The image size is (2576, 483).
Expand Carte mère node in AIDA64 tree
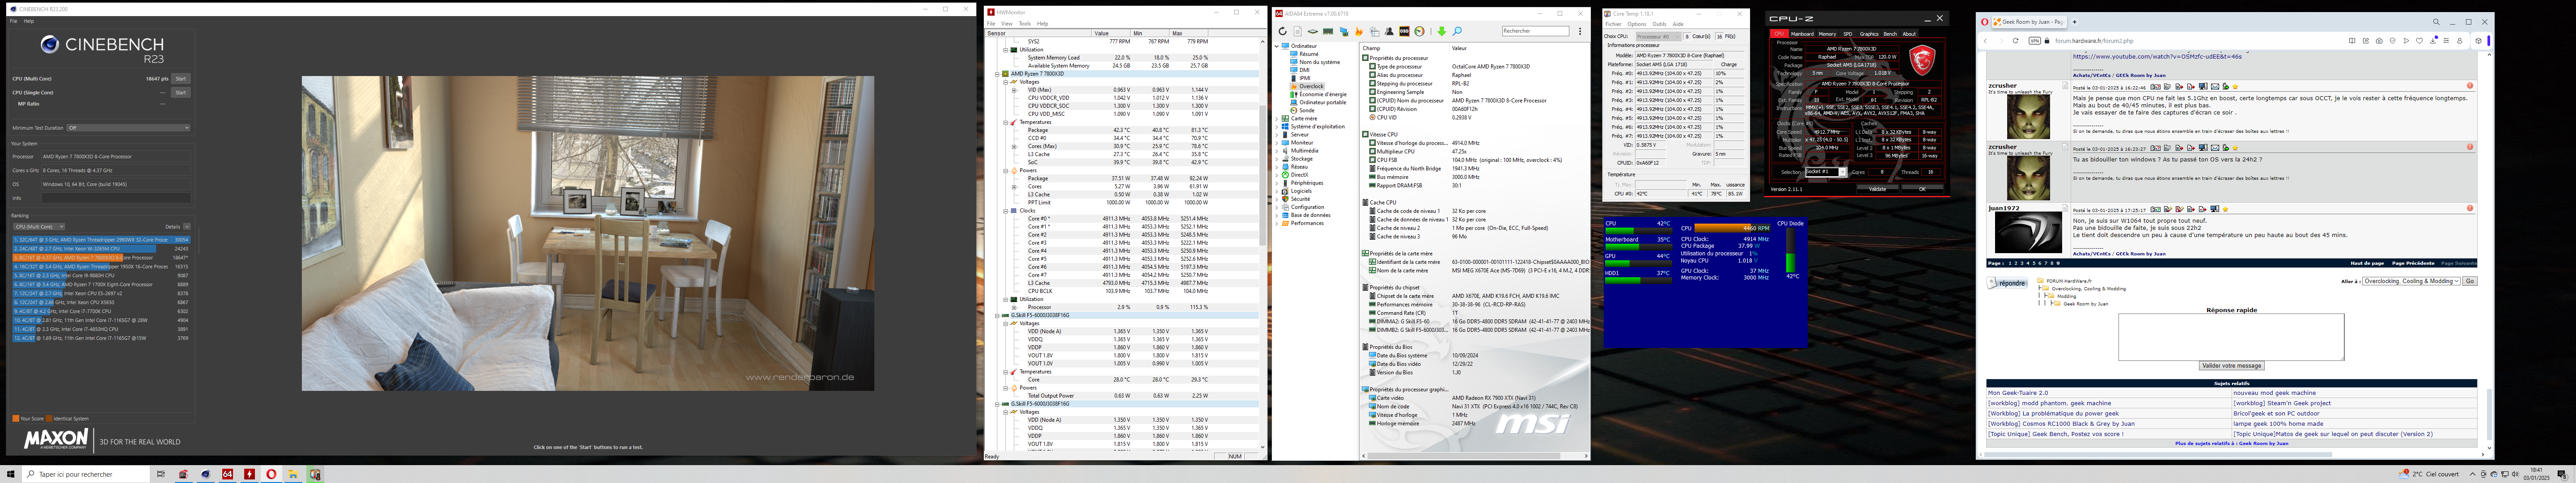point(1277,119)
